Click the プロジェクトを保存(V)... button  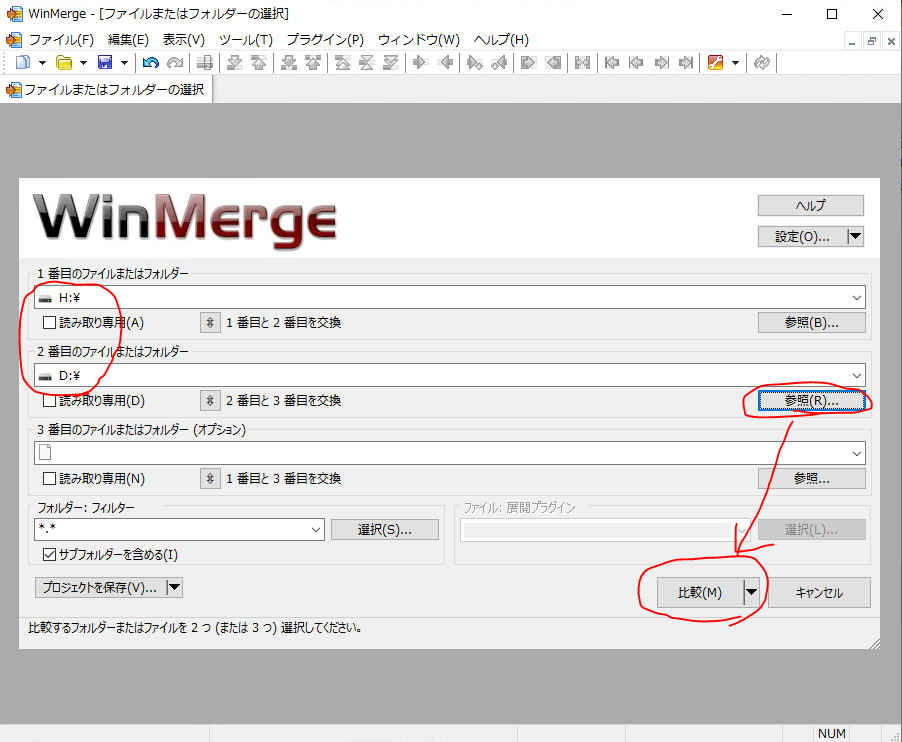click(x=100, y=588)
